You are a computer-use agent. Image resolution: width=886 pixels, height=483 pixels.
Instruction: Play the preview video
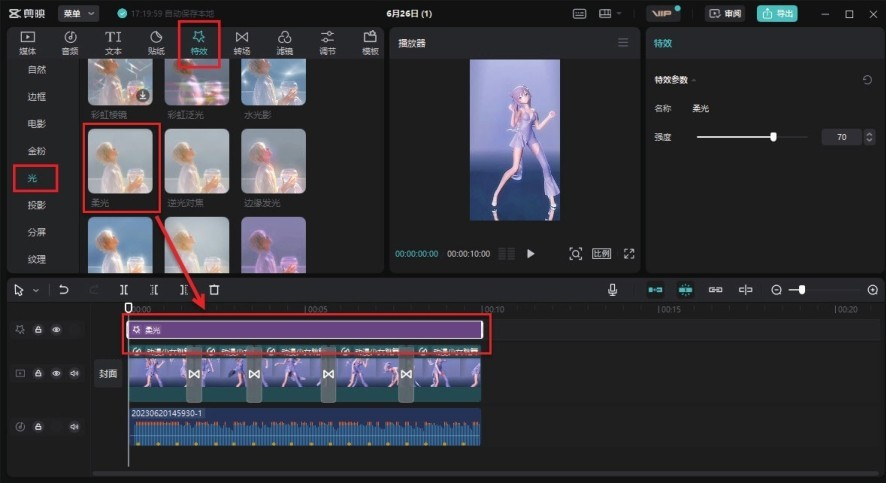click(530, 254)
